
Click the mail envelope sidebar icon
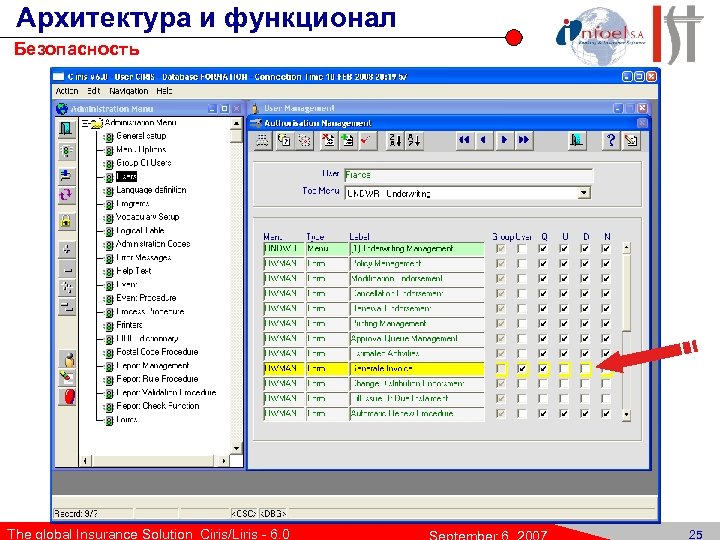68,377
